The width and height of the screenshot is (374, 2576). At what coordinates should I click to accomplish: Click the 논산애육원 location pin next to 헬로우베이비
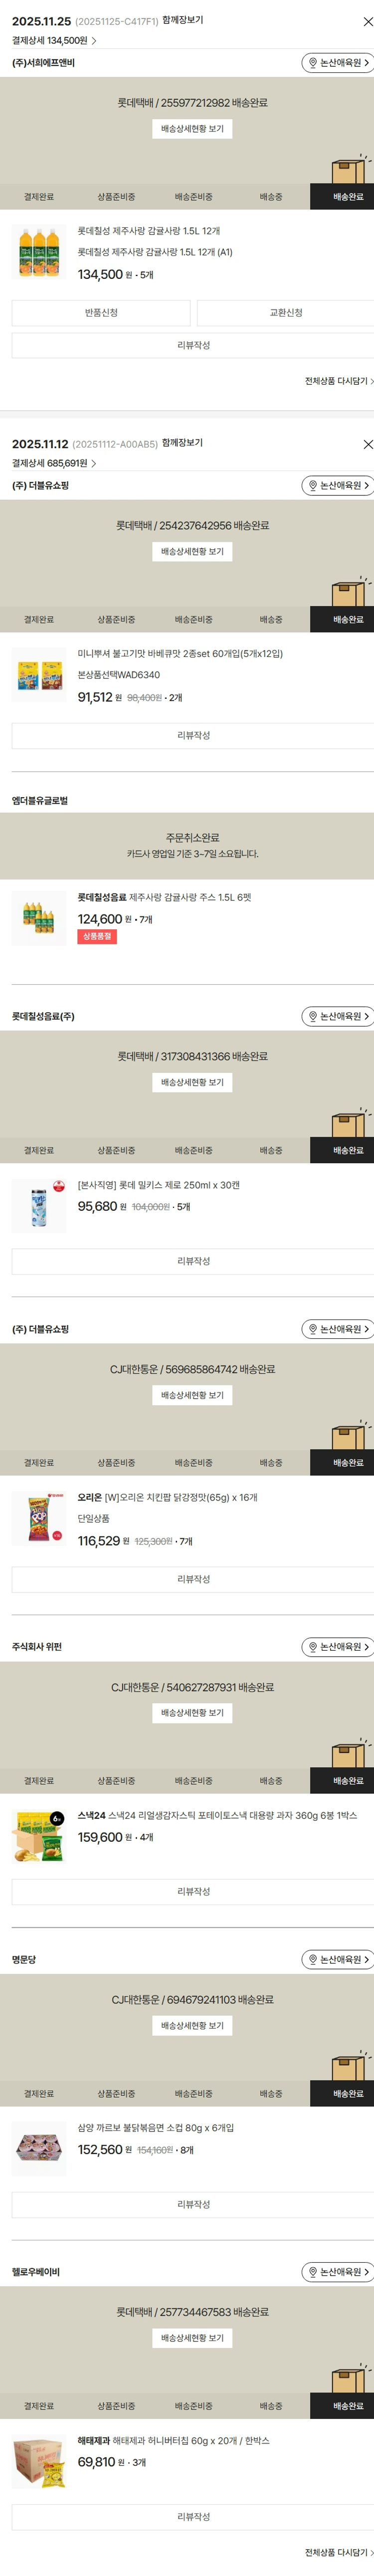338,2272
